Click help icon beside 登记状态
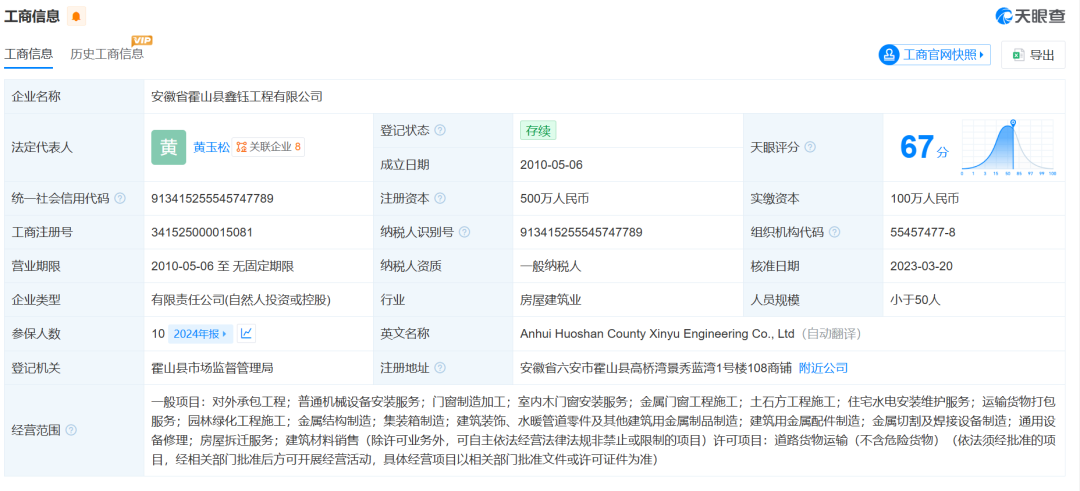 [440, 130]
